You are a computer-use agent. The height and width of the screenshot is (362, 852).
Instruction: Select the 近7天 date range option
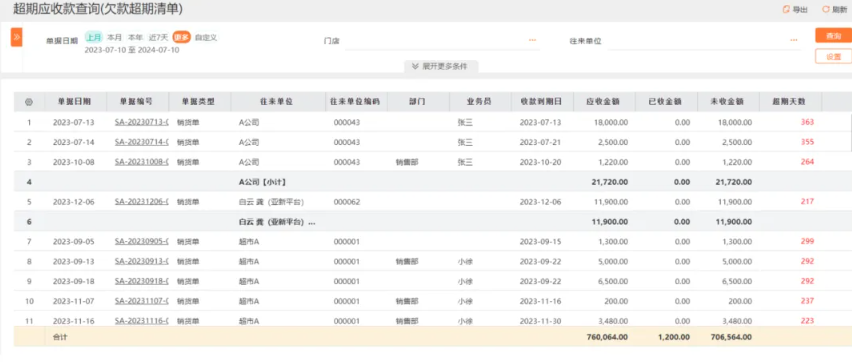159,38
